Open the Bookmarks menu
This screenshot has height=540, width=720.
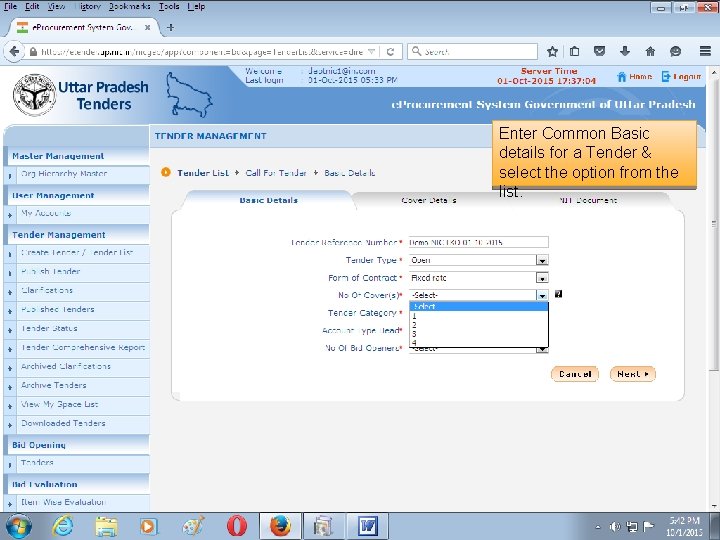point(129,6)
